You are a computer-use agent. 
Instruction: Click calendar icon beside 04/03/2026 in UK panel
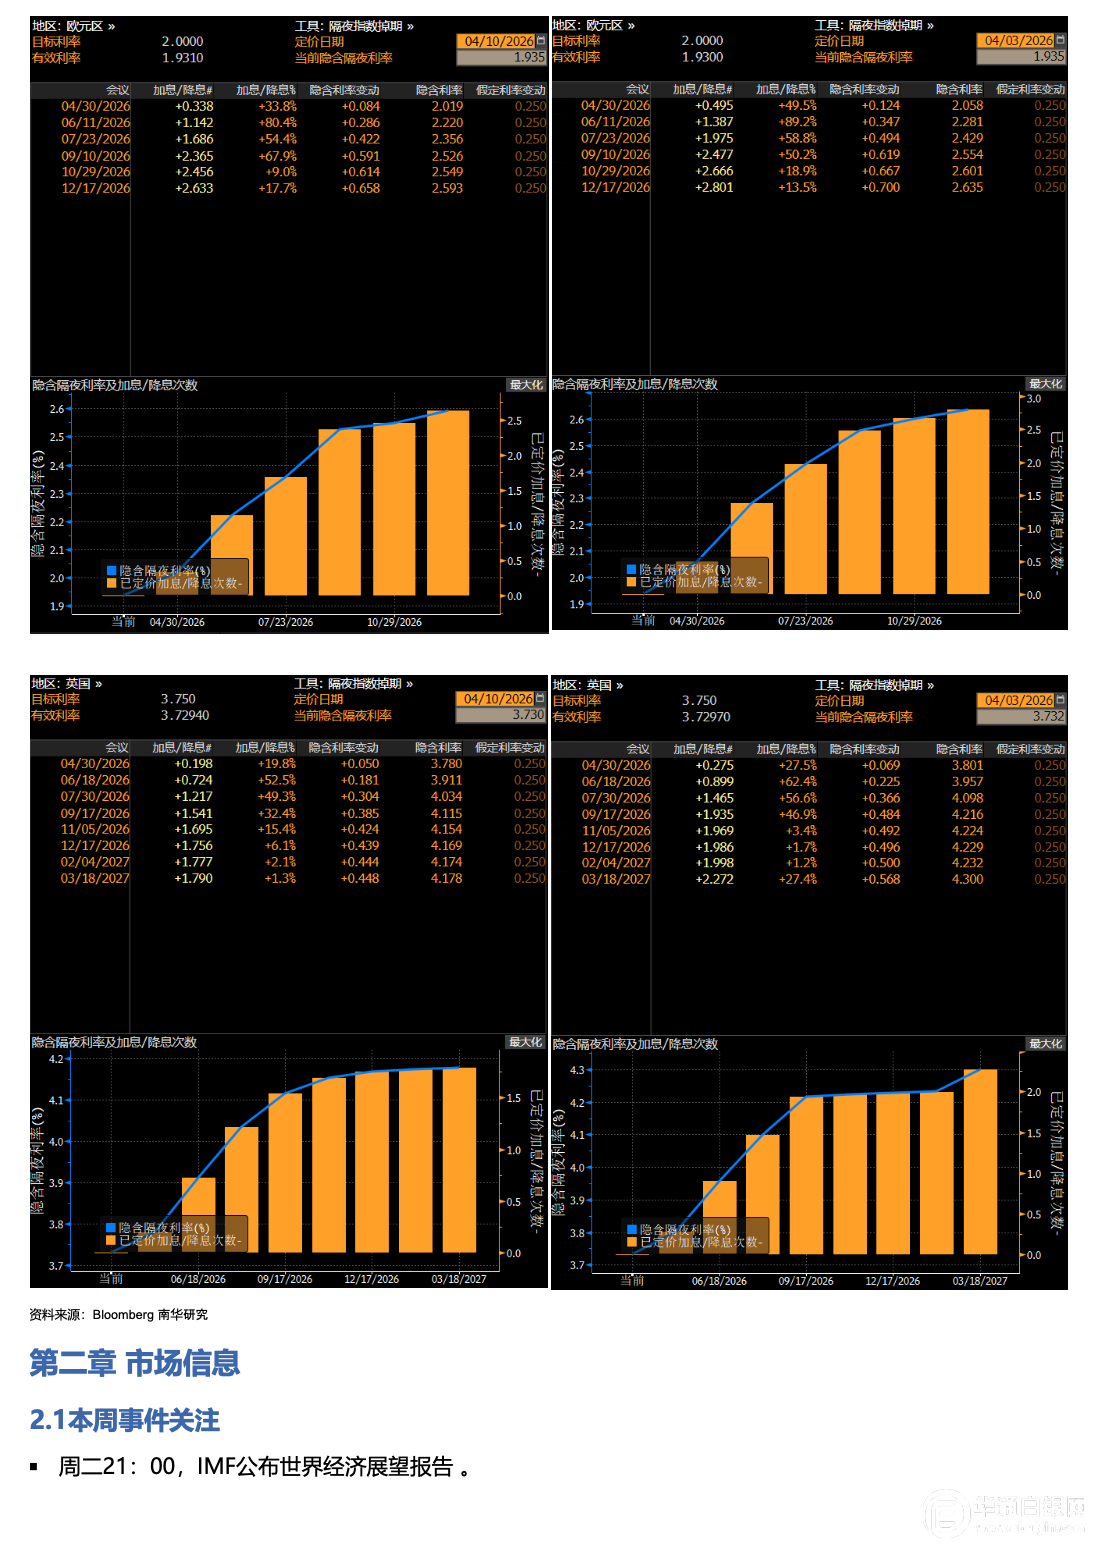pos(1061,700)
